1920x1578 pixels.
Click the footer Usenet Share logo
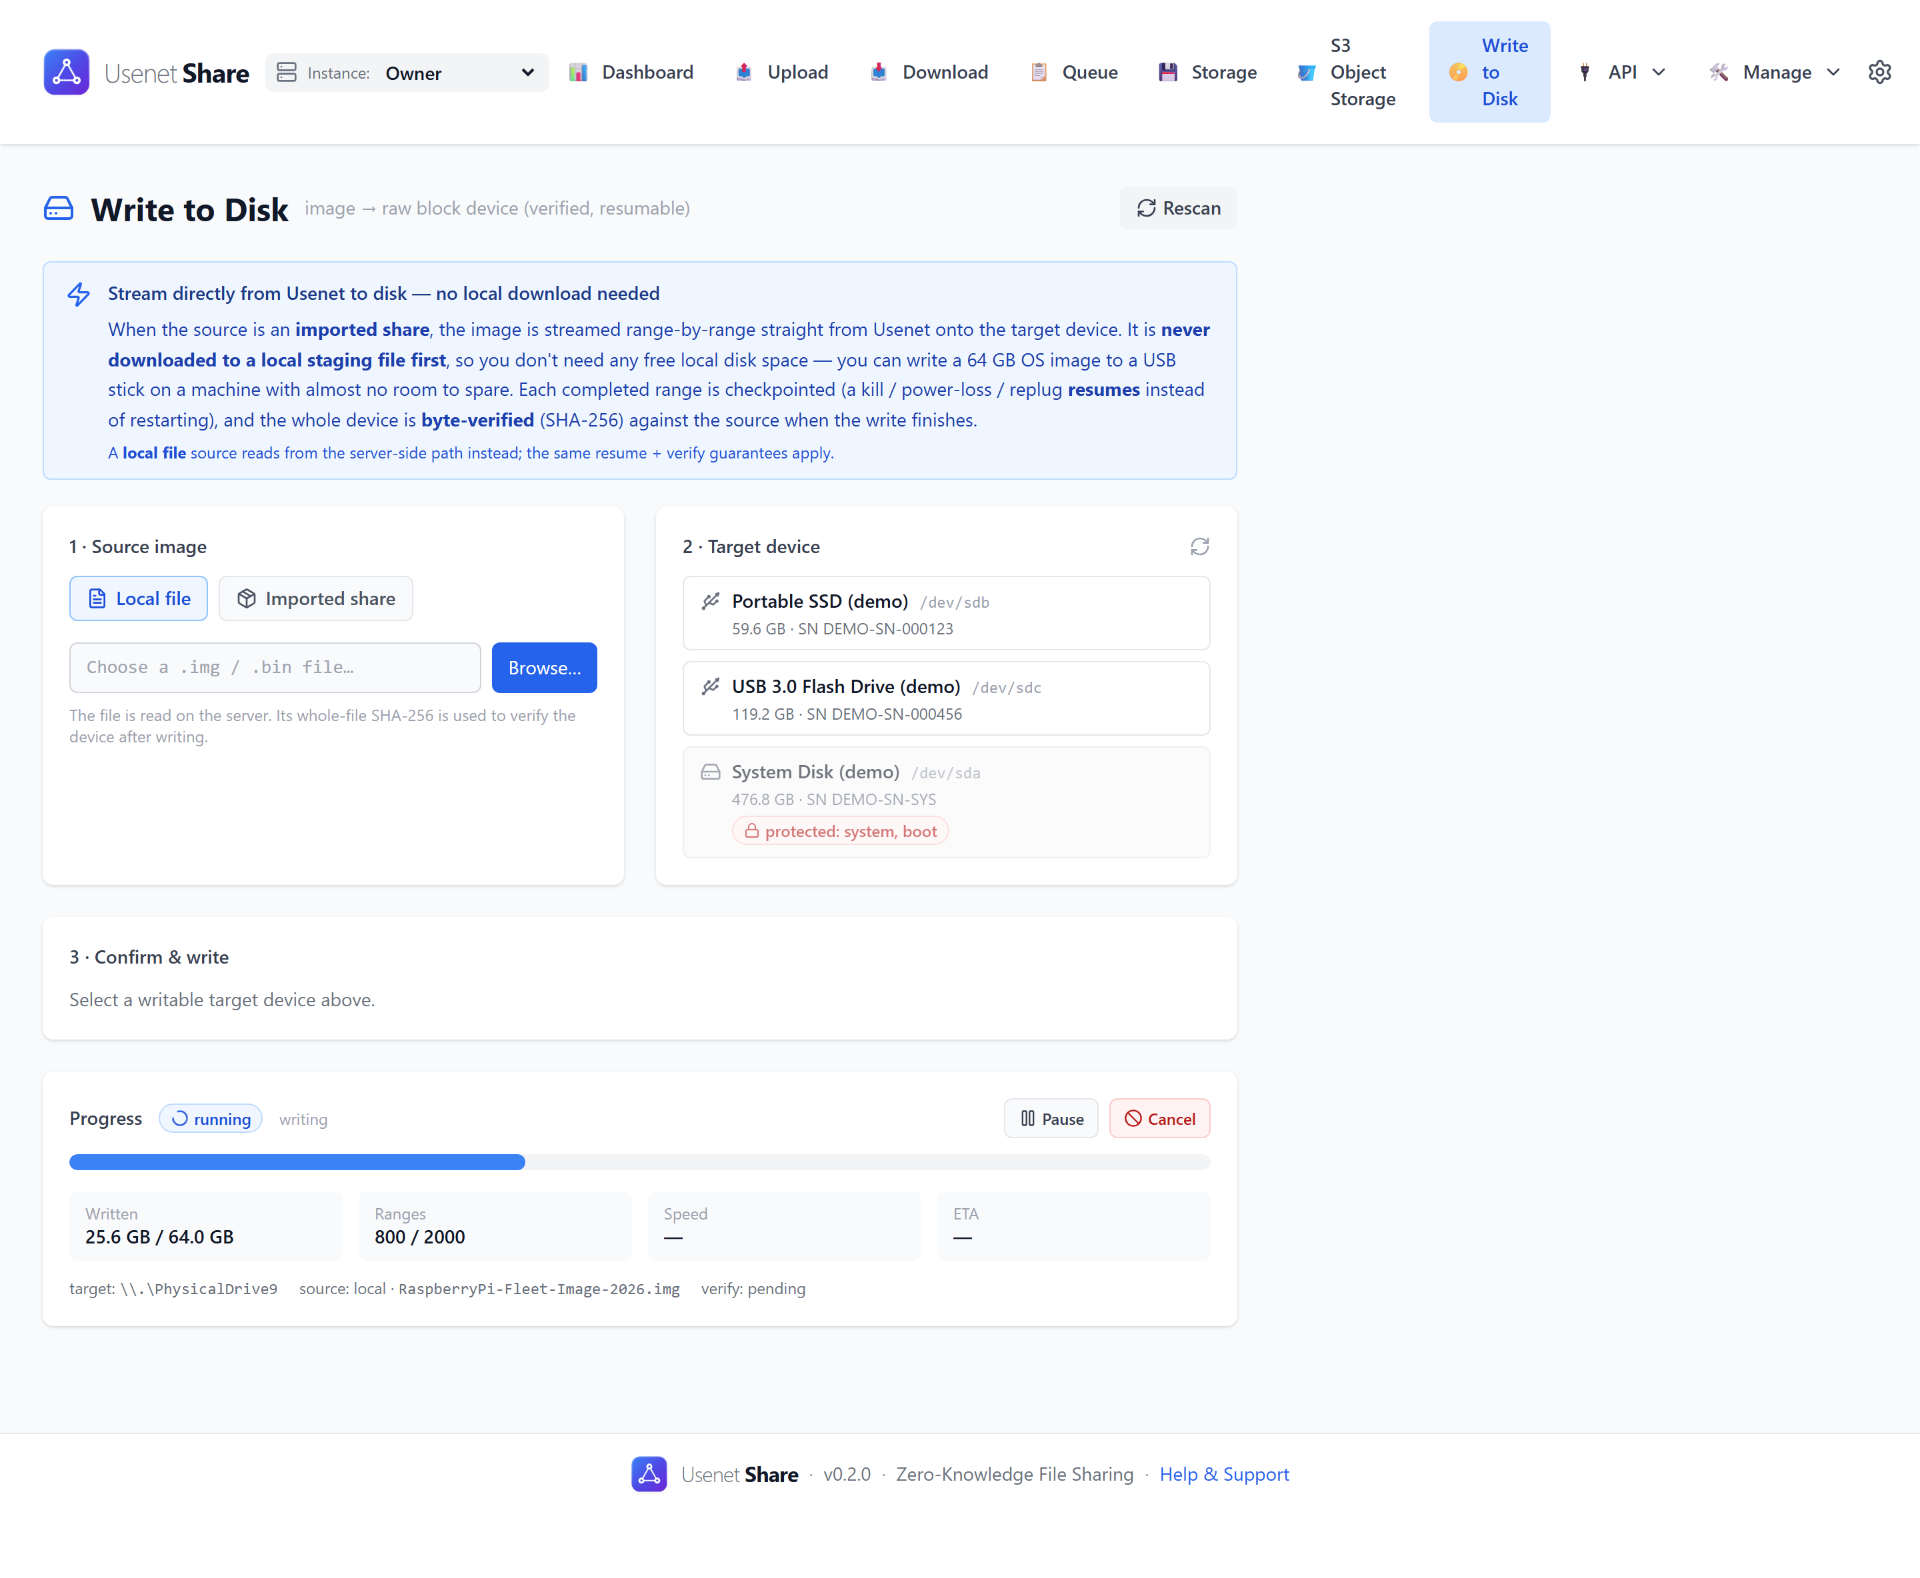coord(649,1474)
